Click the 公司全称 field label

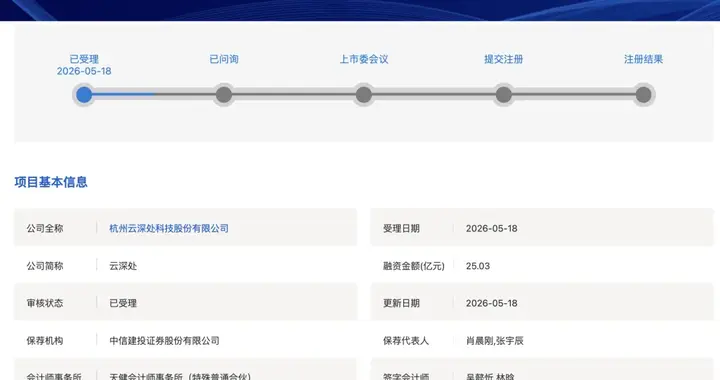[45, 228]
